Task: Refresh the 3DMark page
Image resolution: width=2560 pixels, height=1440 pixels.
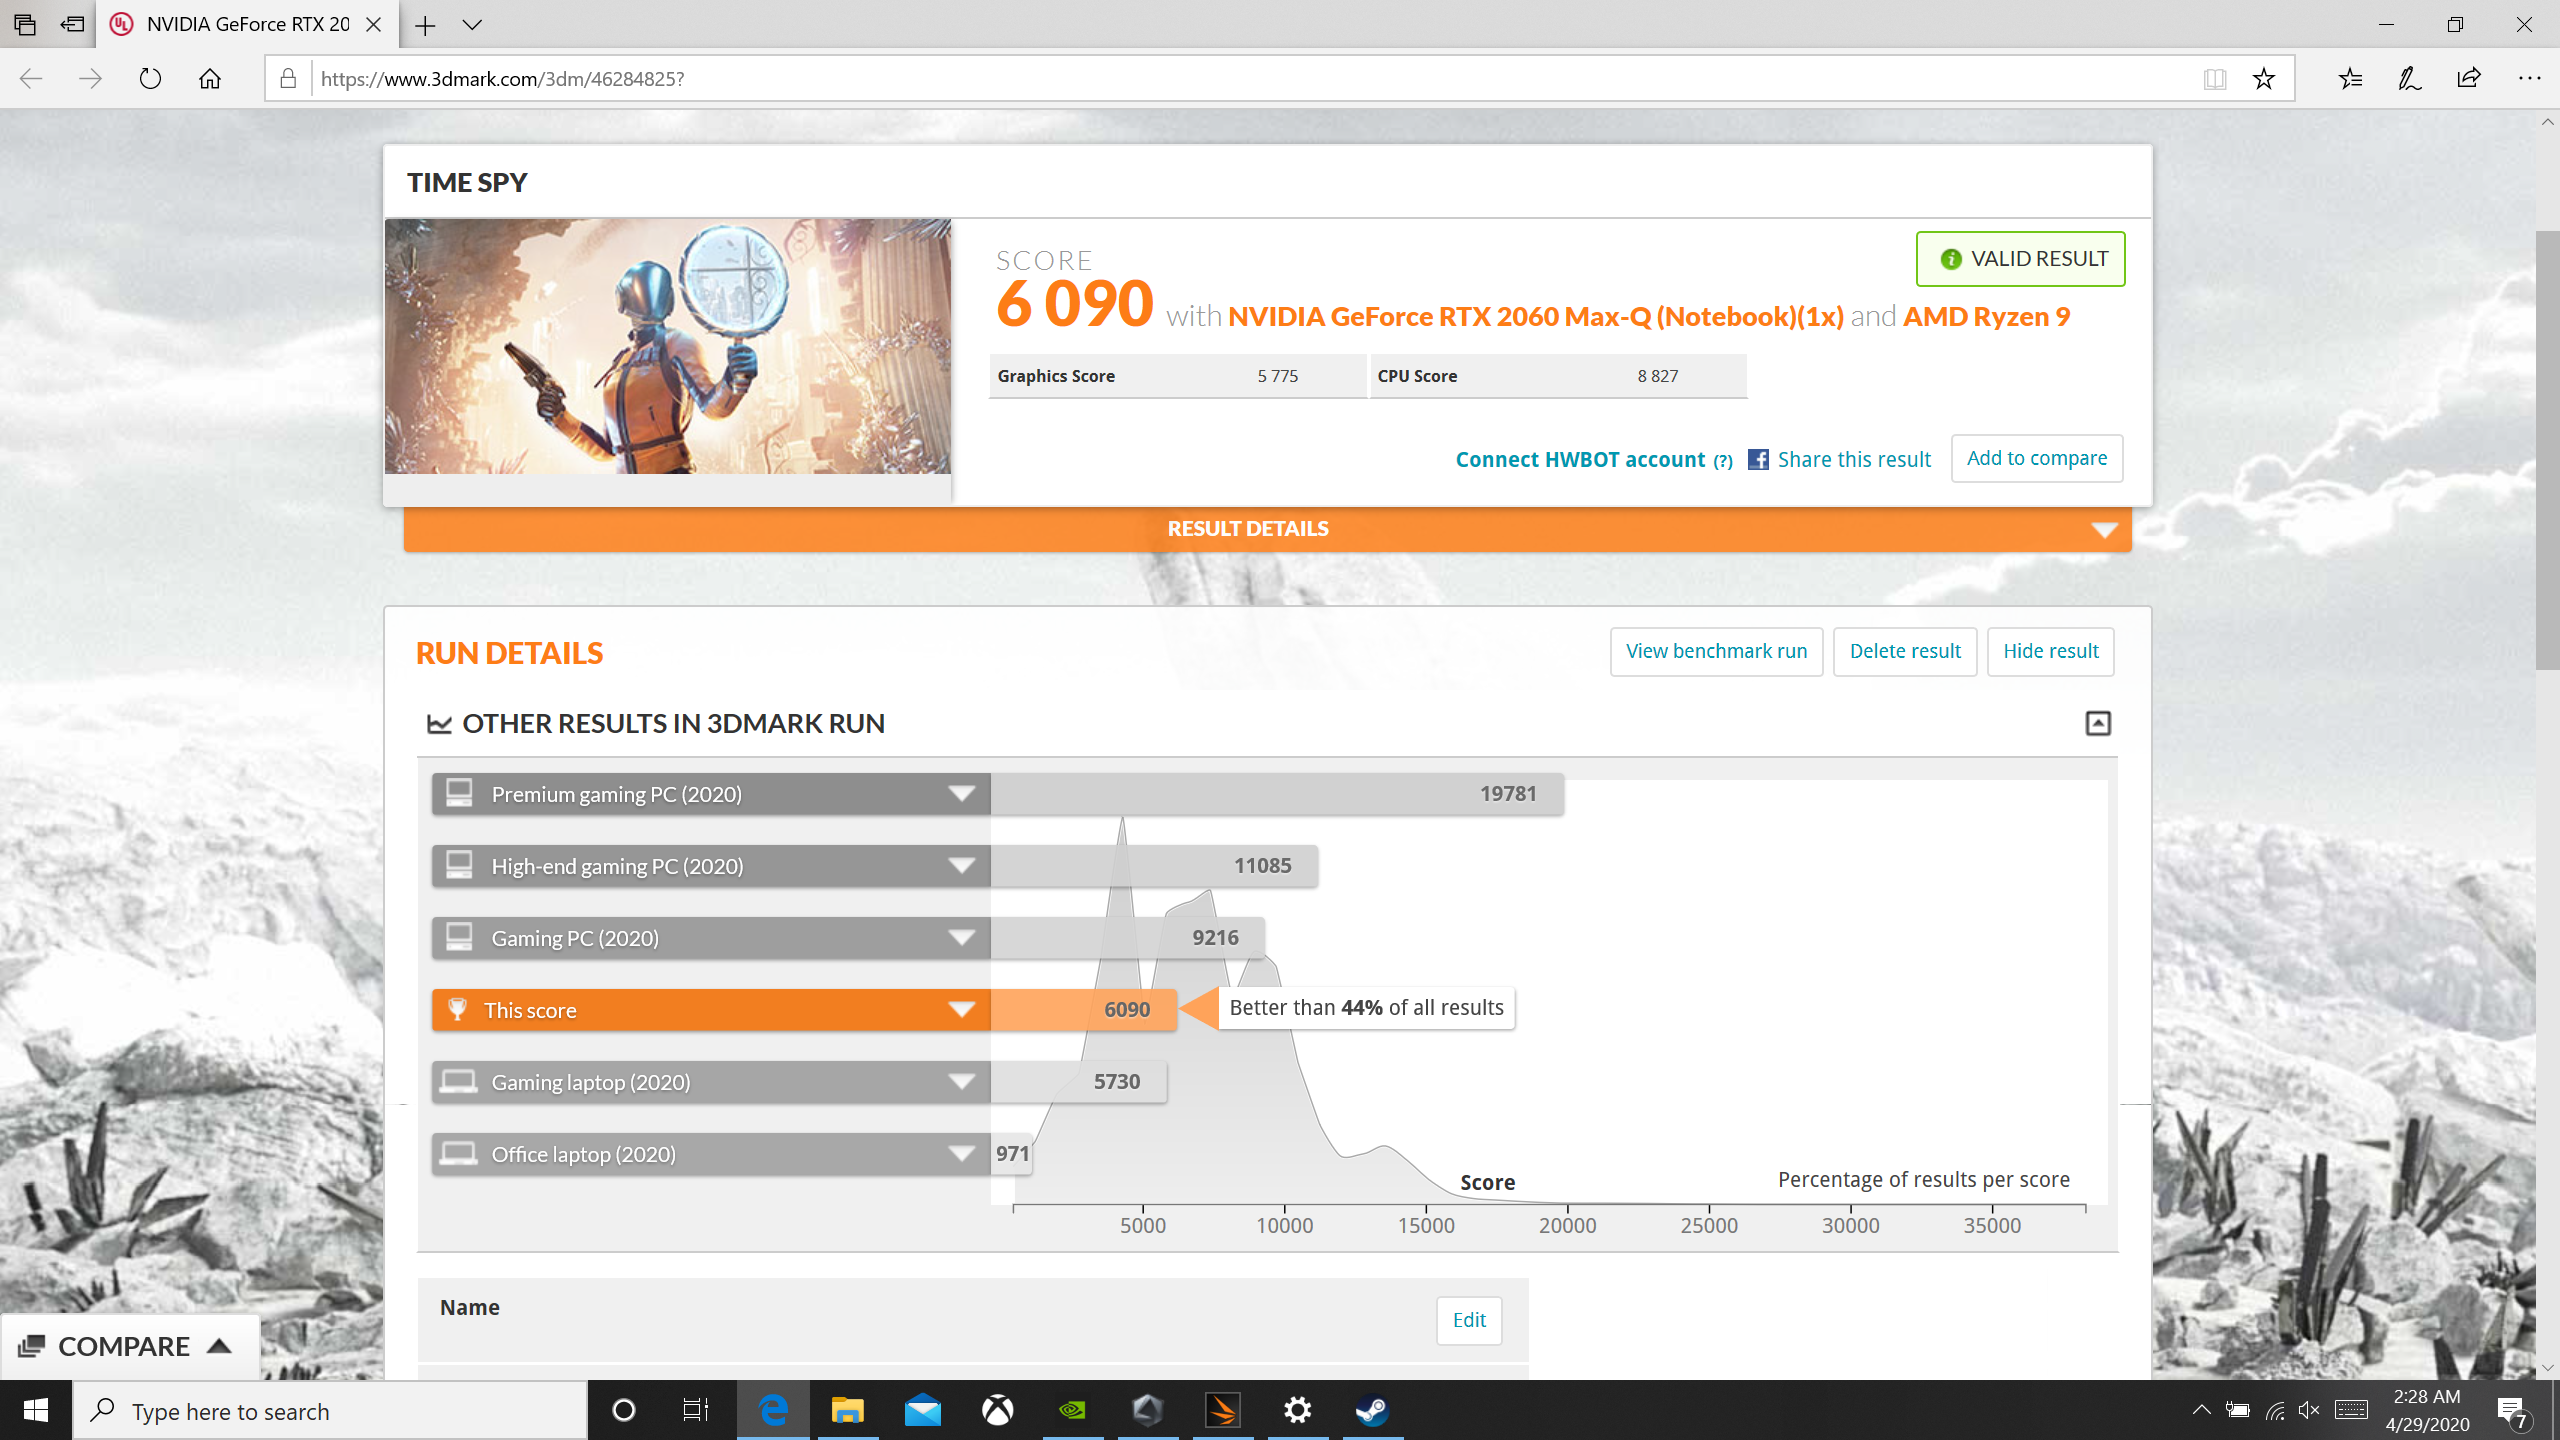Action: pyautogui.click(x=150, y=78)
